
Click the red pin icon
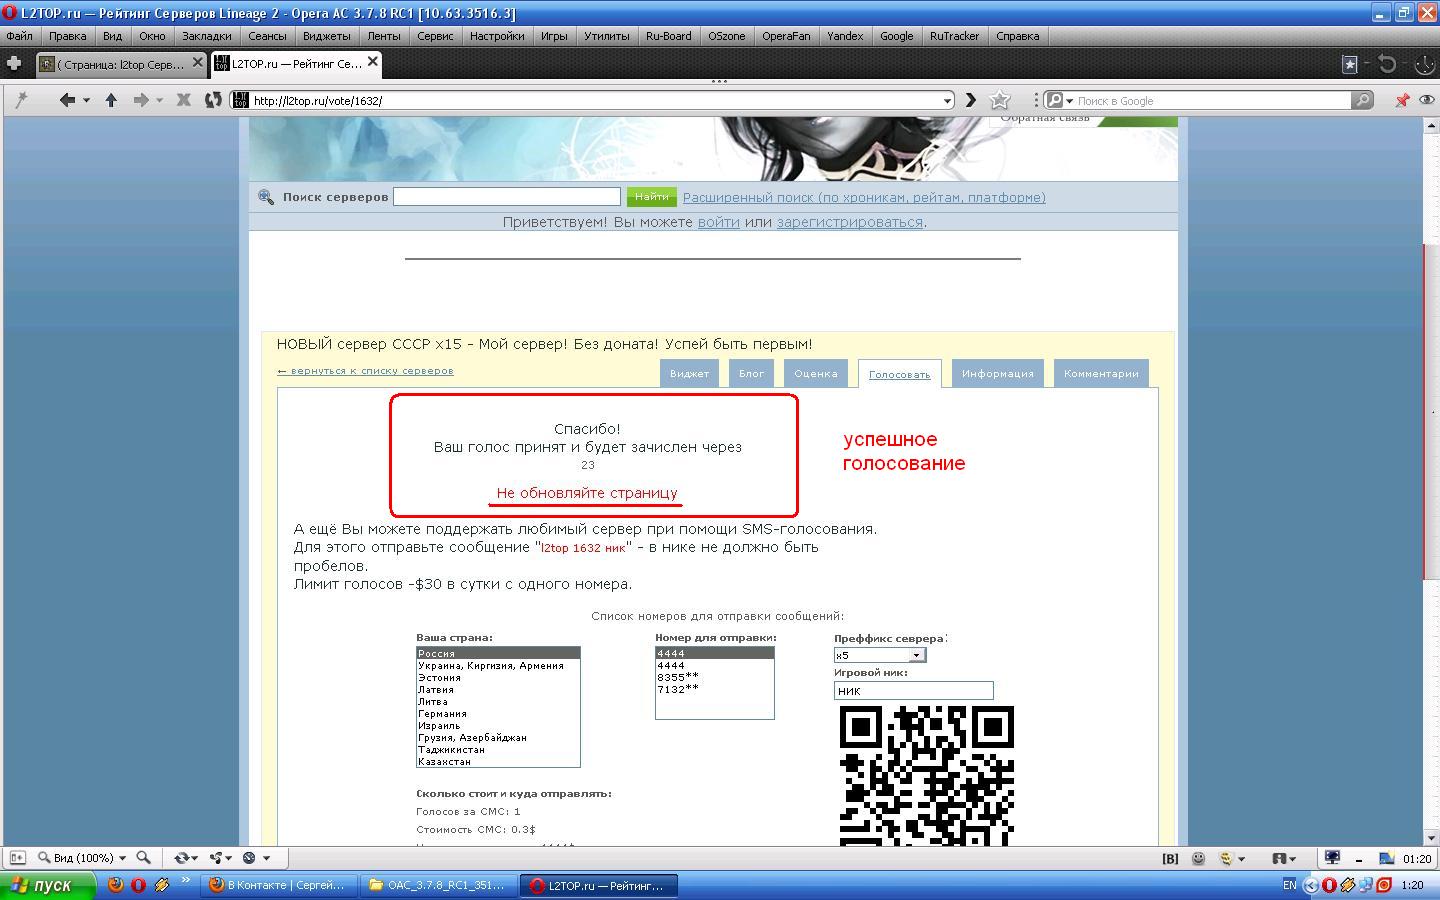click(1402, 100)
